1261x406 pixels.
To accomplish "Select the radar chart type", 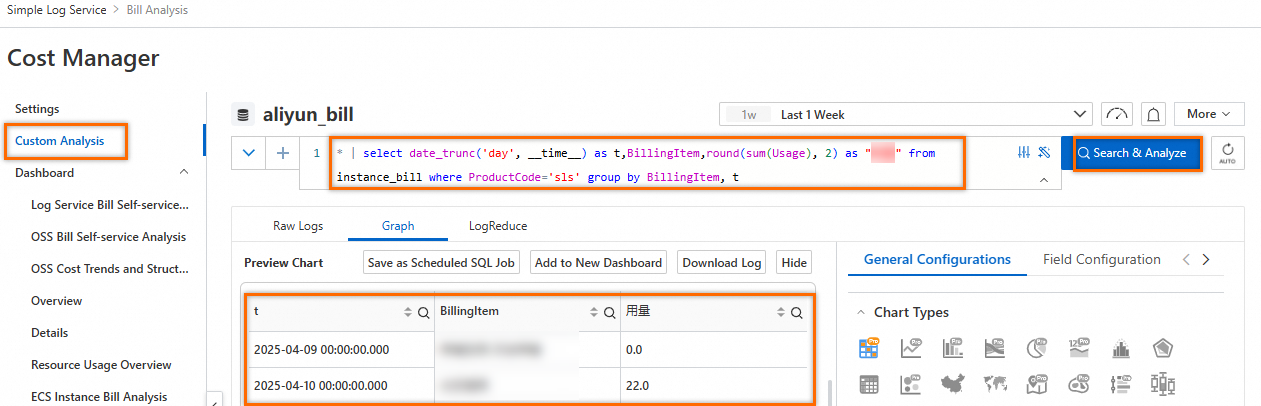I will click(x=1162, y=349).
